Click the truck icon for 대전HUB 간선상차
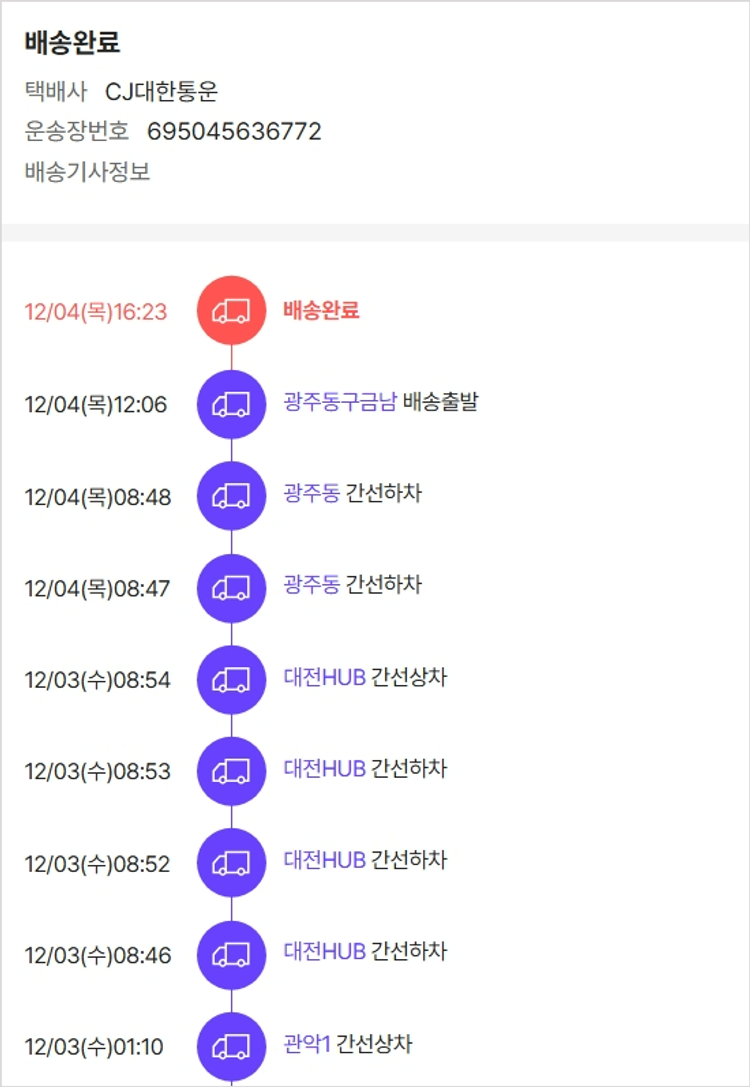Screen dimensions: 750x1087 pyautogui.click(x=231, y=680)
